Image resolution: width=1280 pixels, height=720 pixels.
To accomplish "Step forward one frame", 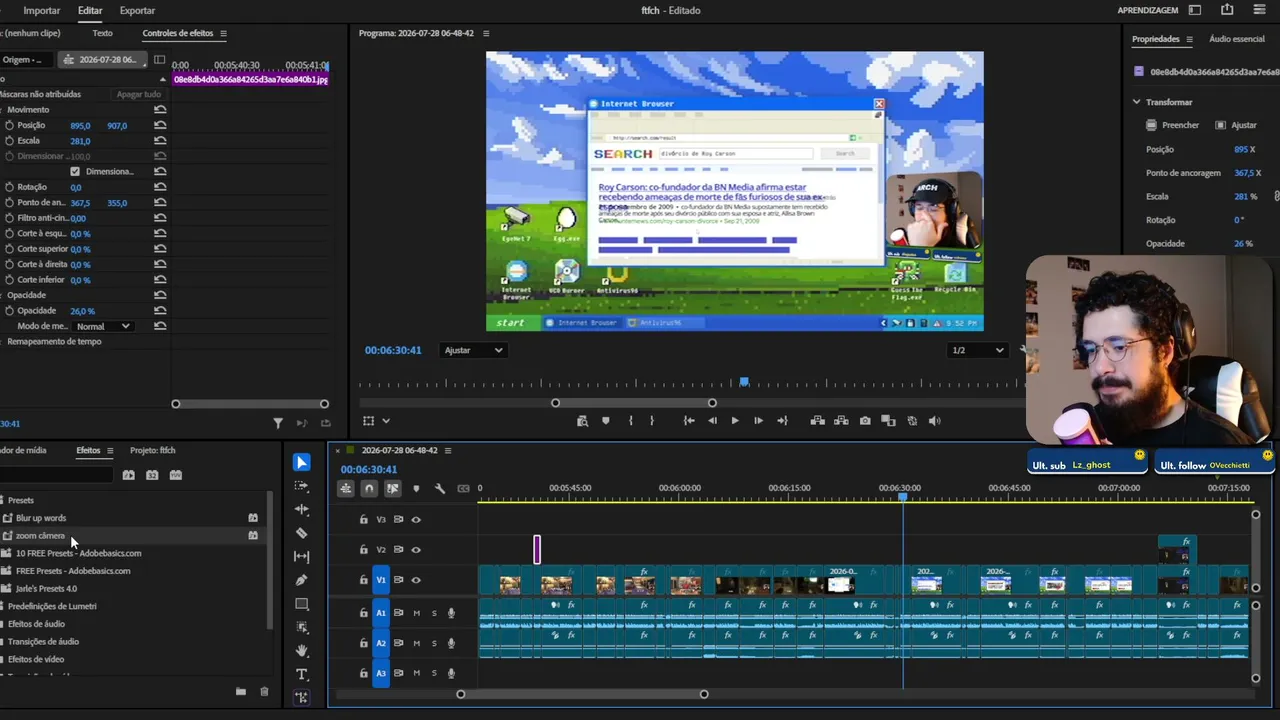I will coord(758,421).
